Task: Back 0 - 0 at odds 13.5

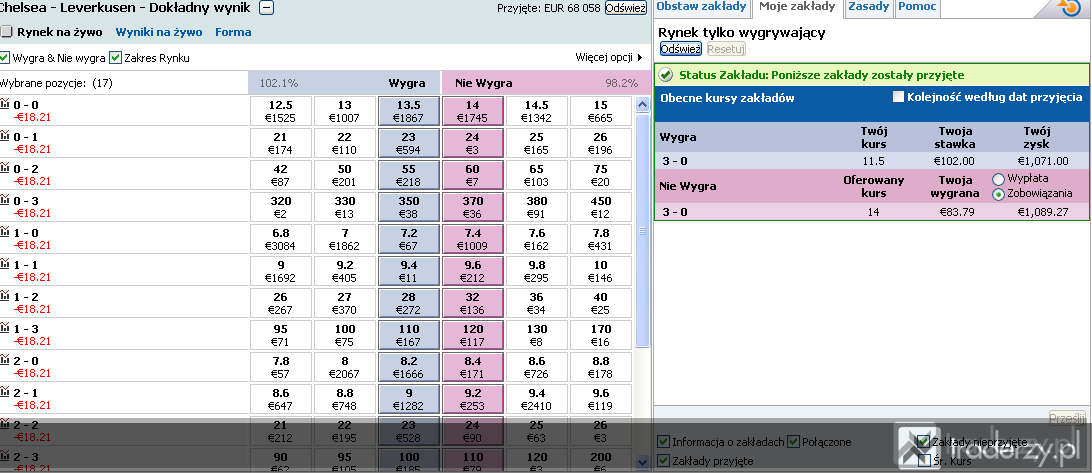Action: click(409, 111)
